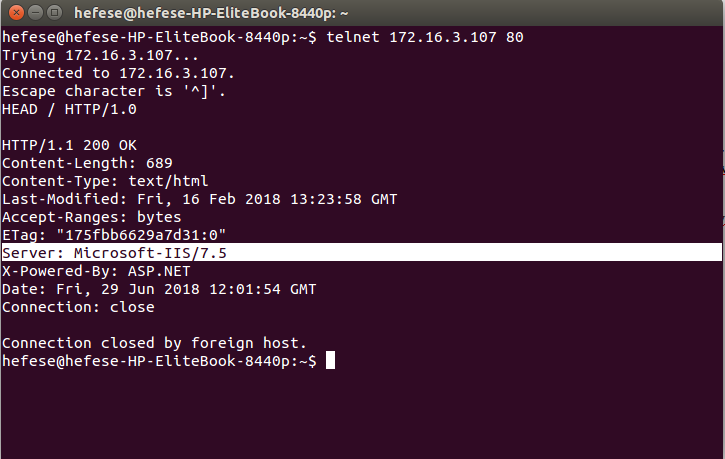Maximize the terminal window
Image resolution: width=725 pixels, height=459 pixels.
(55, 12)
